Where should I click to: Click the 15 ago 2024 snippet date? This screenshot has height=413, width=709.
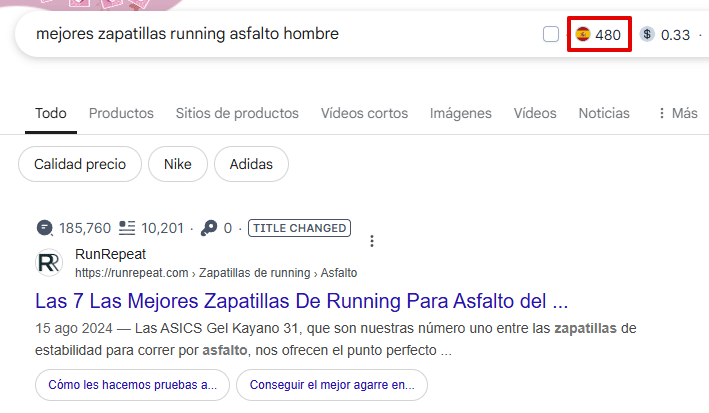(74, 328)
